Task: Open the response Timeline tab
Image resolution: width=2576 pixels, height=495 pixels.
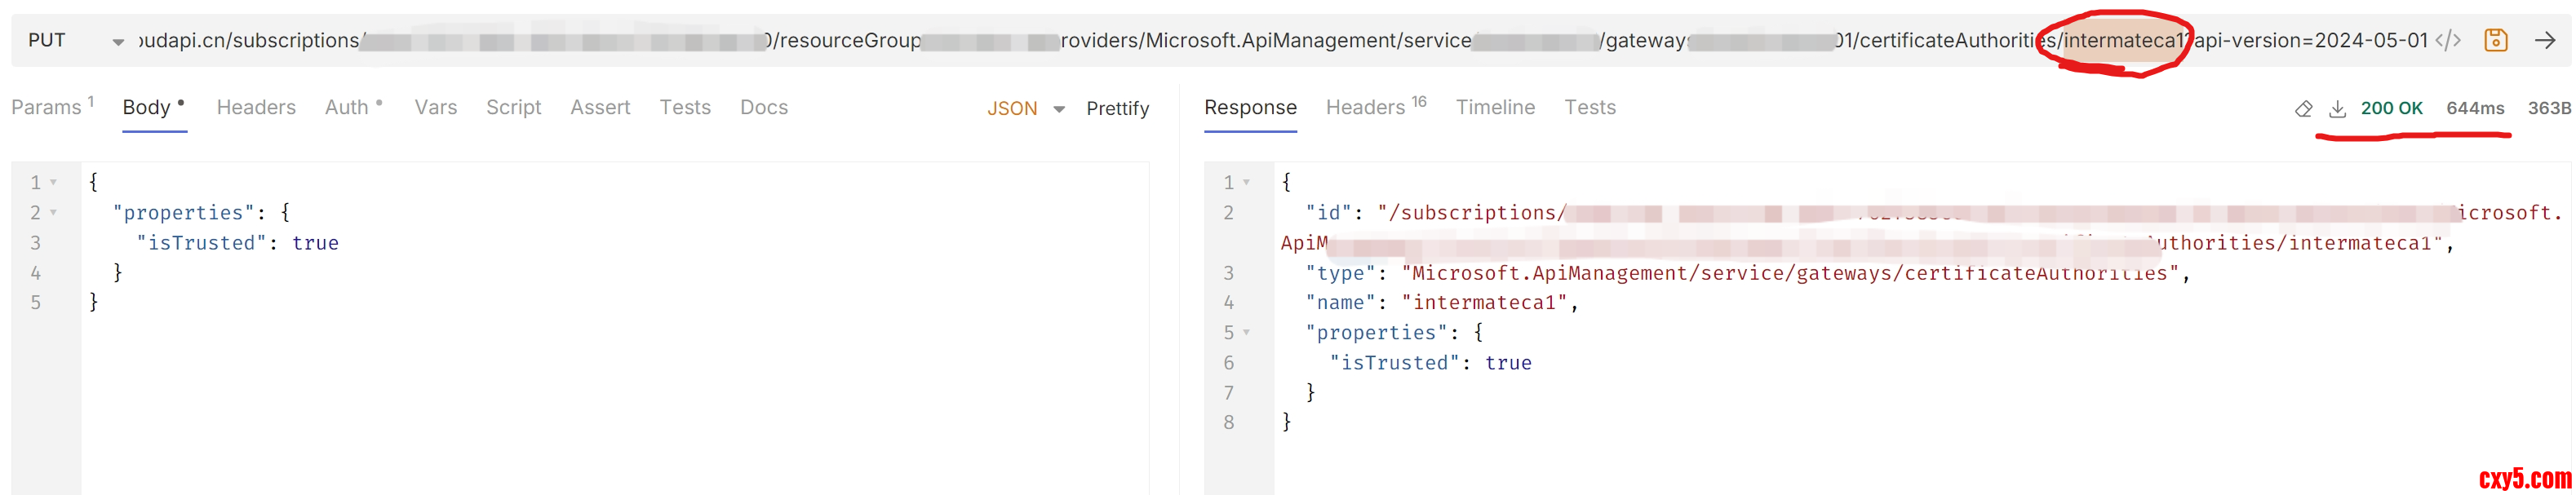Action: point(1495,108)
